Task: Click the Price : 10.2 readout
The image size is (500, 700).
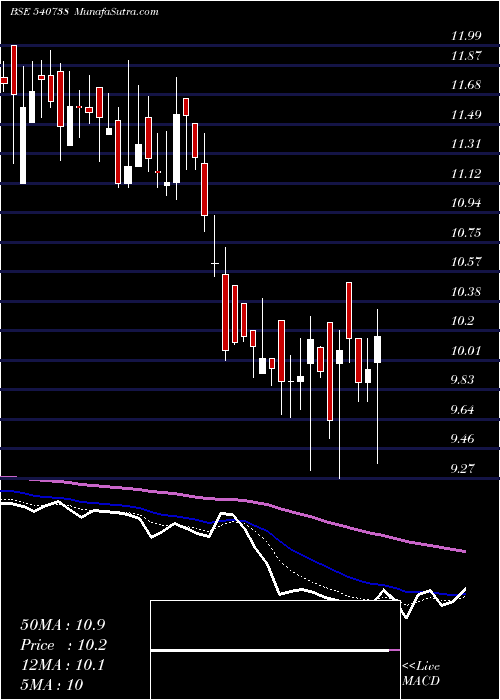Action: (x=63, y=645)
